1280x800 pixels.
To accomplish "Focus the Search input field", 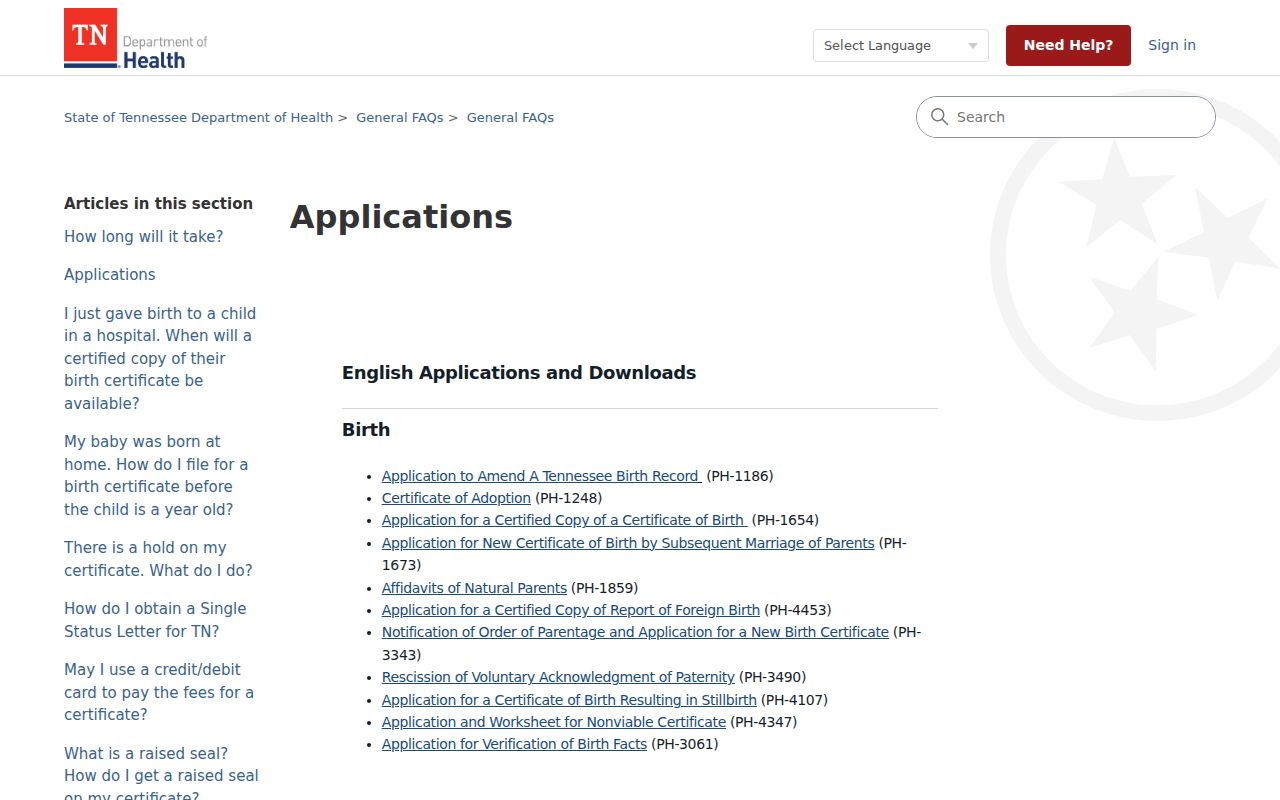I will point(1066,117).
